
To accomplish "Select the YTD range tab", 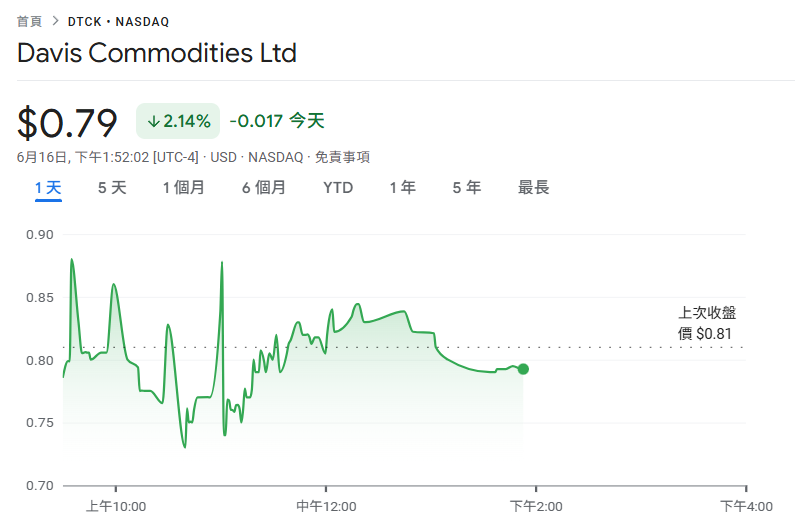I will coord(338,187).
